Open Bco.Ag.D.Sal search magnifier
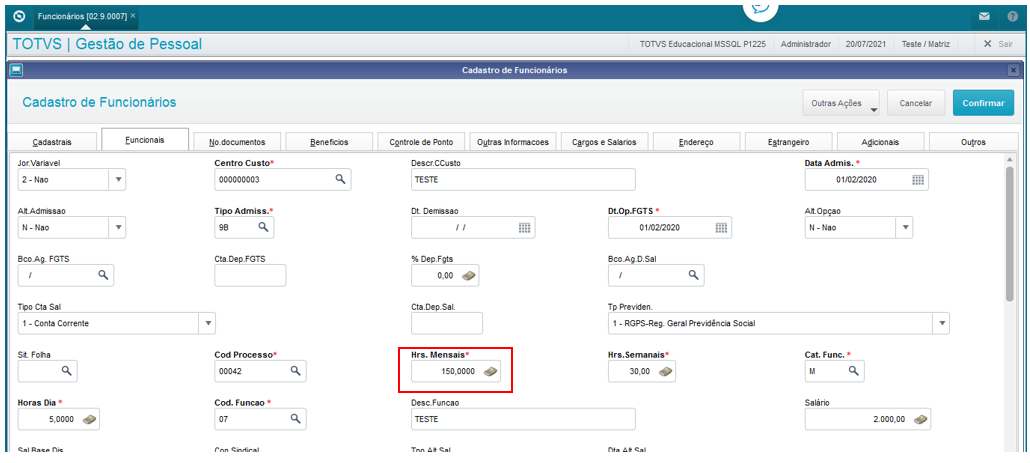The height and width of the screenshot is (463, 1030). (692, 275)
